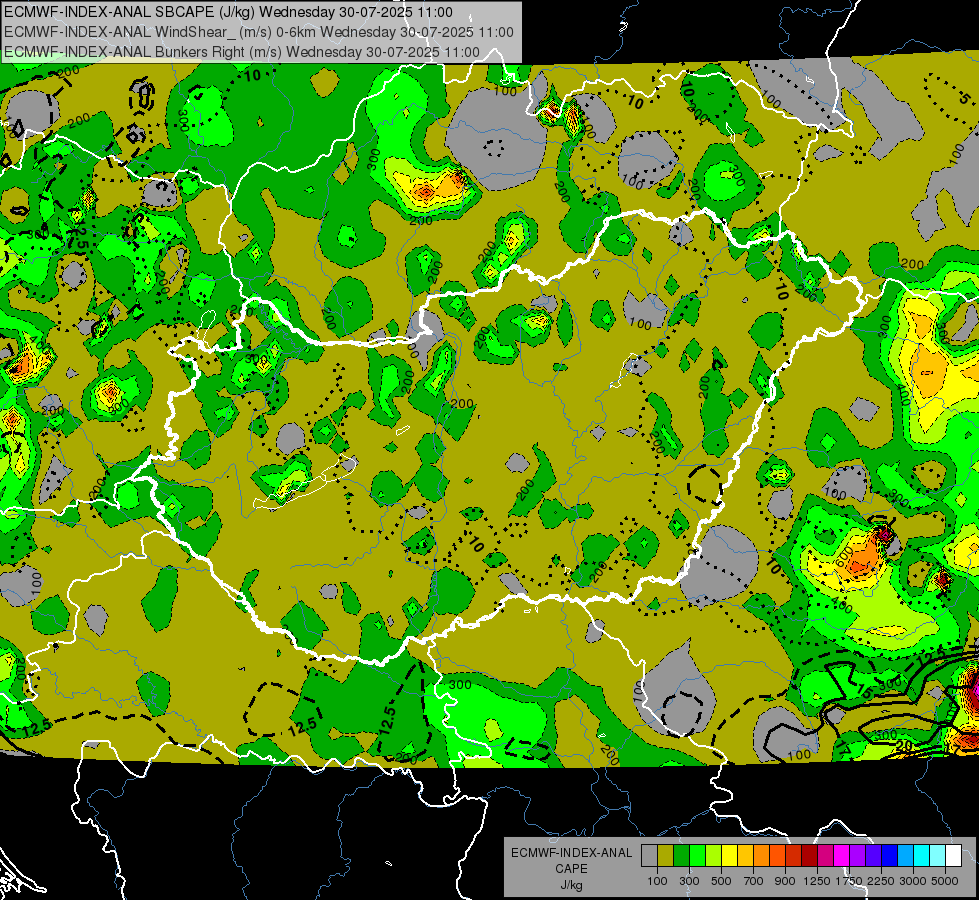Click the legend value 700
Image resolution: width=979 pixels, height=900 pixels.
pos(754,881)
